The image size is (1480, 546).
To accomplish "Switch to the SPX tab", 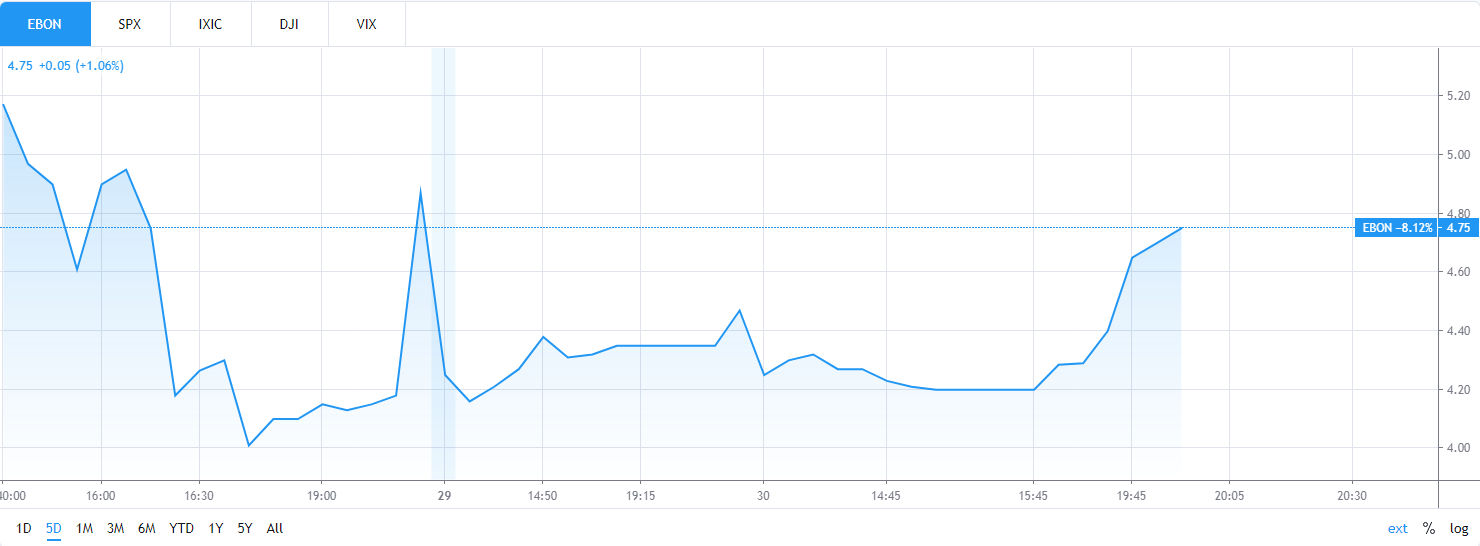I will click(130, 24).
